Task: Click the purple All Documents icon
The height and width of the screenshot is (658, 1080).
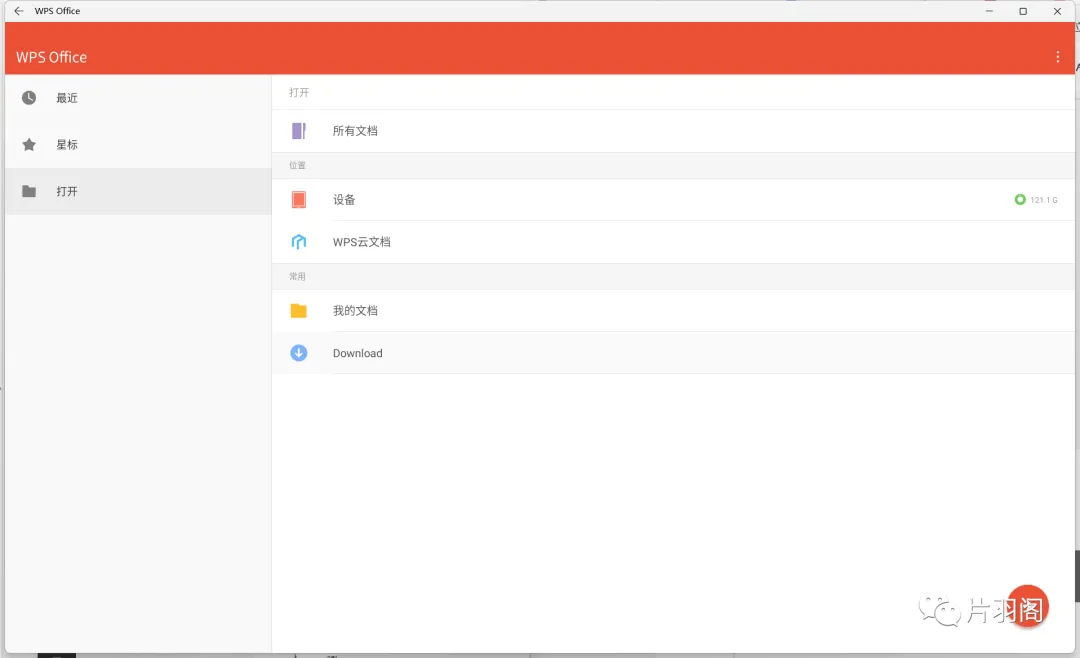Action: point(298,131)
